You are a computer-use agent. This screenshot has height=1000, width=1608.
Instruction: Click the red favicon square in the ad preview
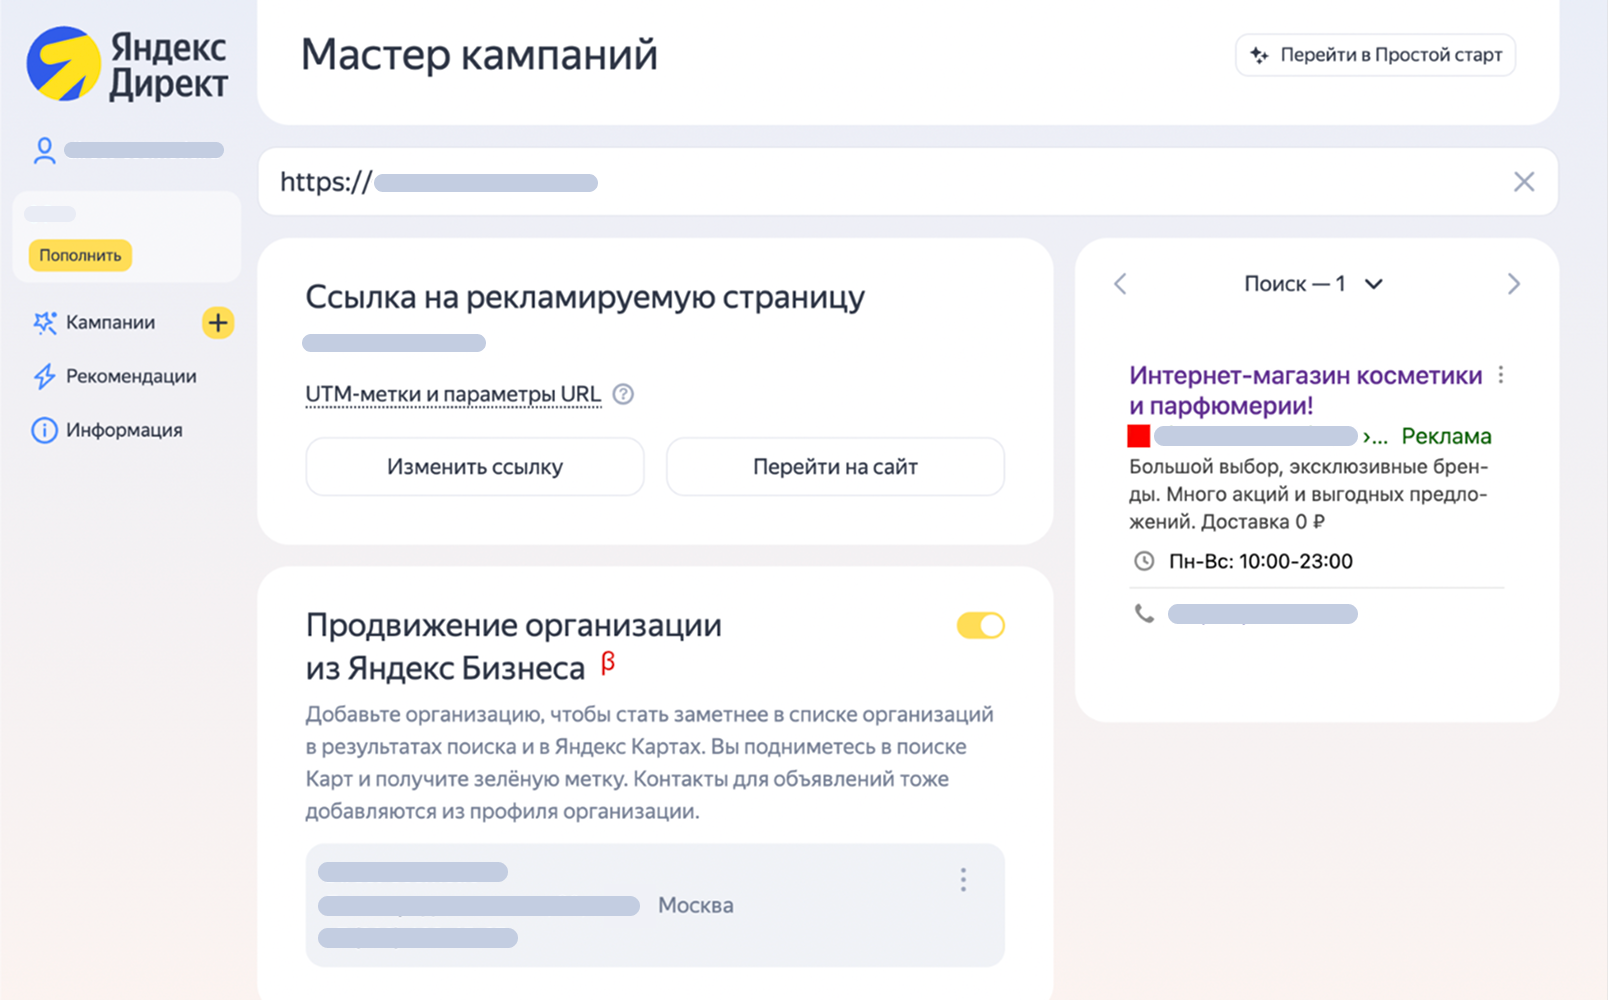point(1138,435)
